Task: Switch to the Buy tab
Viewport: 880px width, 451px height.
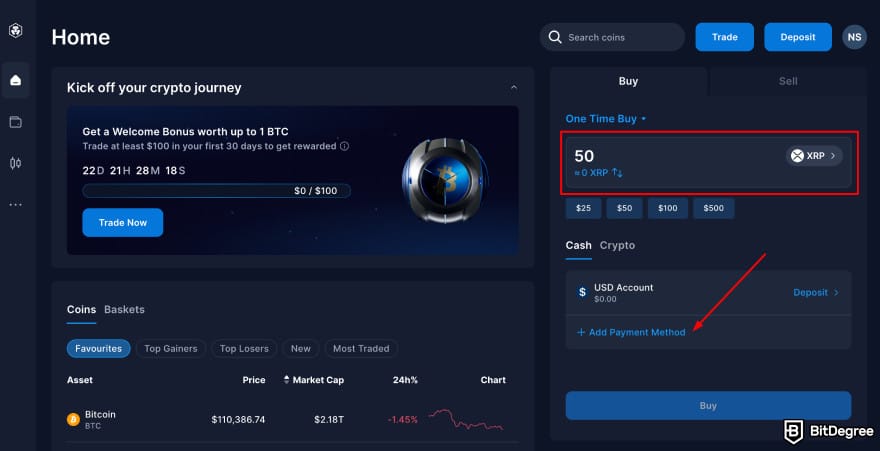Action: 628,81
